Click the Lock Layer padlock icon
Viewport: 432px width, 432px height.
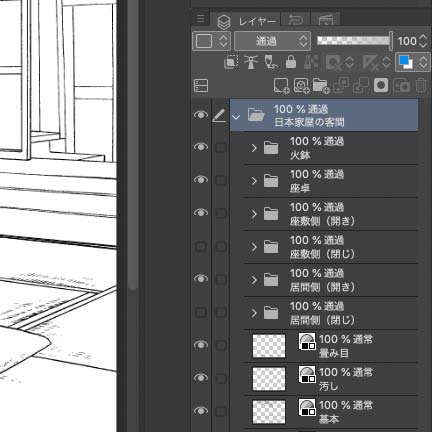[x=291, y=62]
